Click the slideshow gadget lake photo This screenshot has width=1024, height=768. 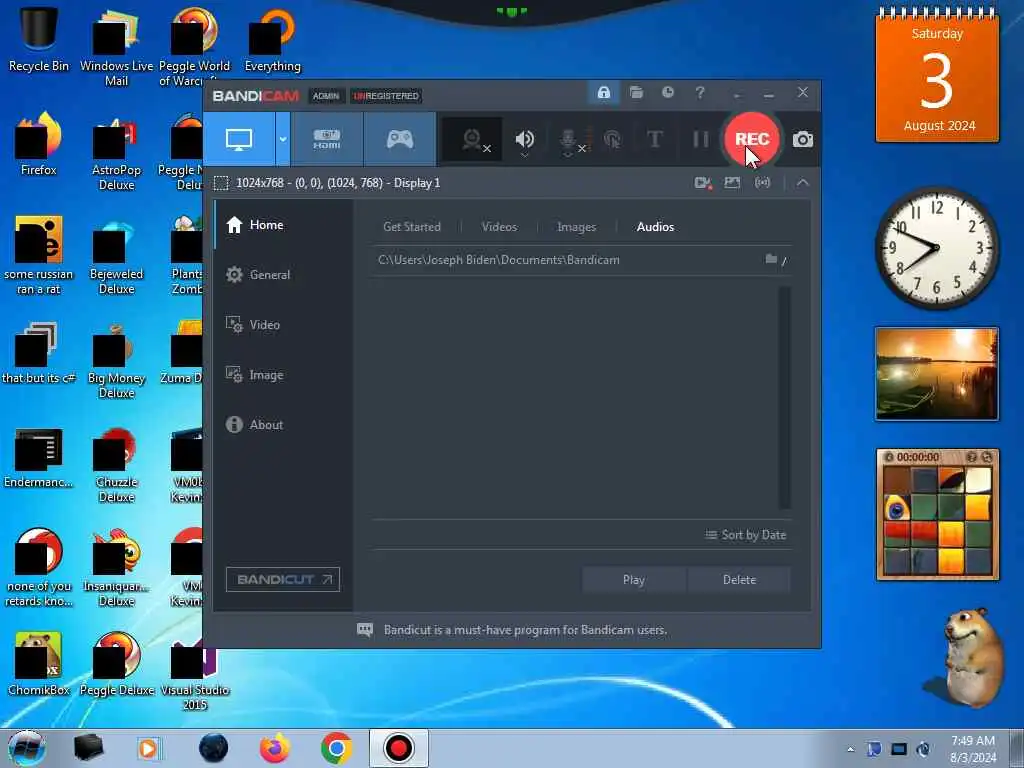(x=937, y=374)
